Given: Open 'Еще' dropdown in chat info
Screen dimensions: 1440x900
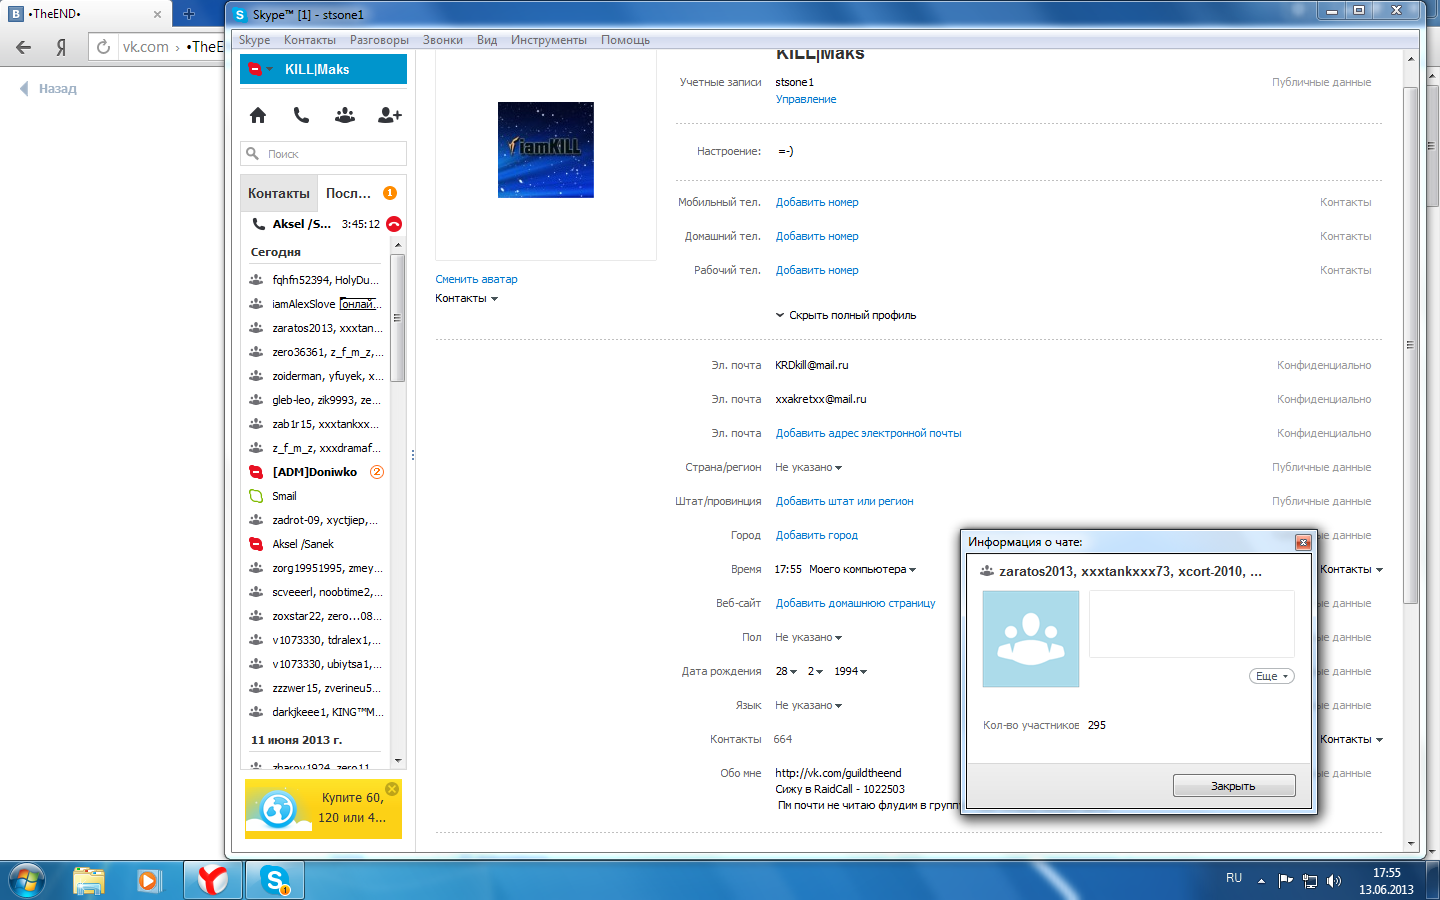Looking at the screenshot, I should pos(1272,676).
